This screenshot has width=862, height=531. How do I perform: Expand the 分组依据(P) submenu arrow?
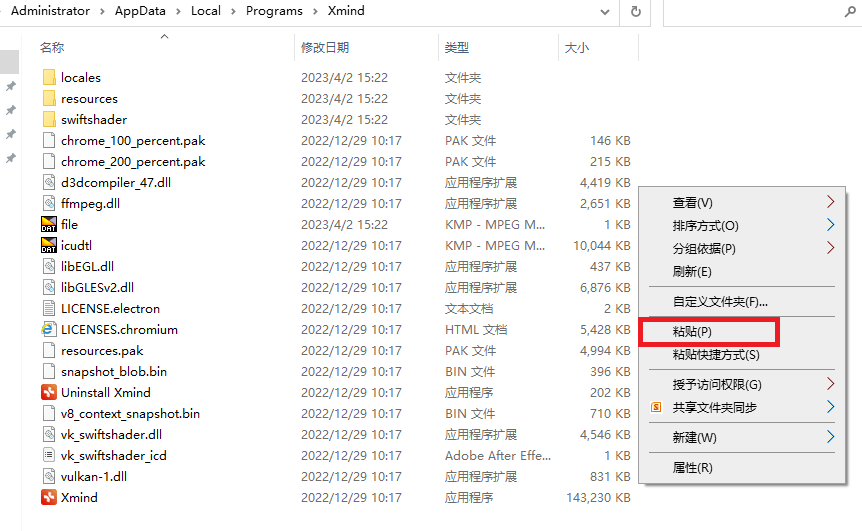coord(830,248)
